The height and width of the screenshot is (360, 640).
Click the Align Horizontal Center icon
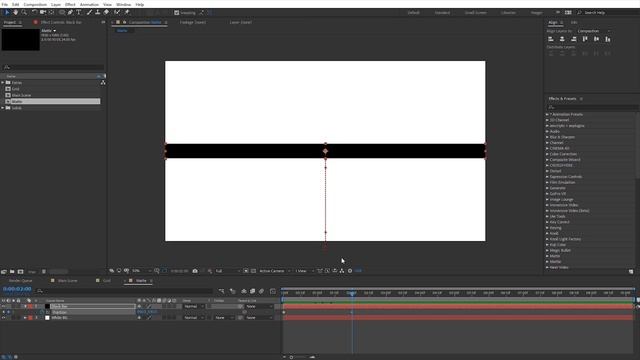pyautogui.click(x=562, y=39)
